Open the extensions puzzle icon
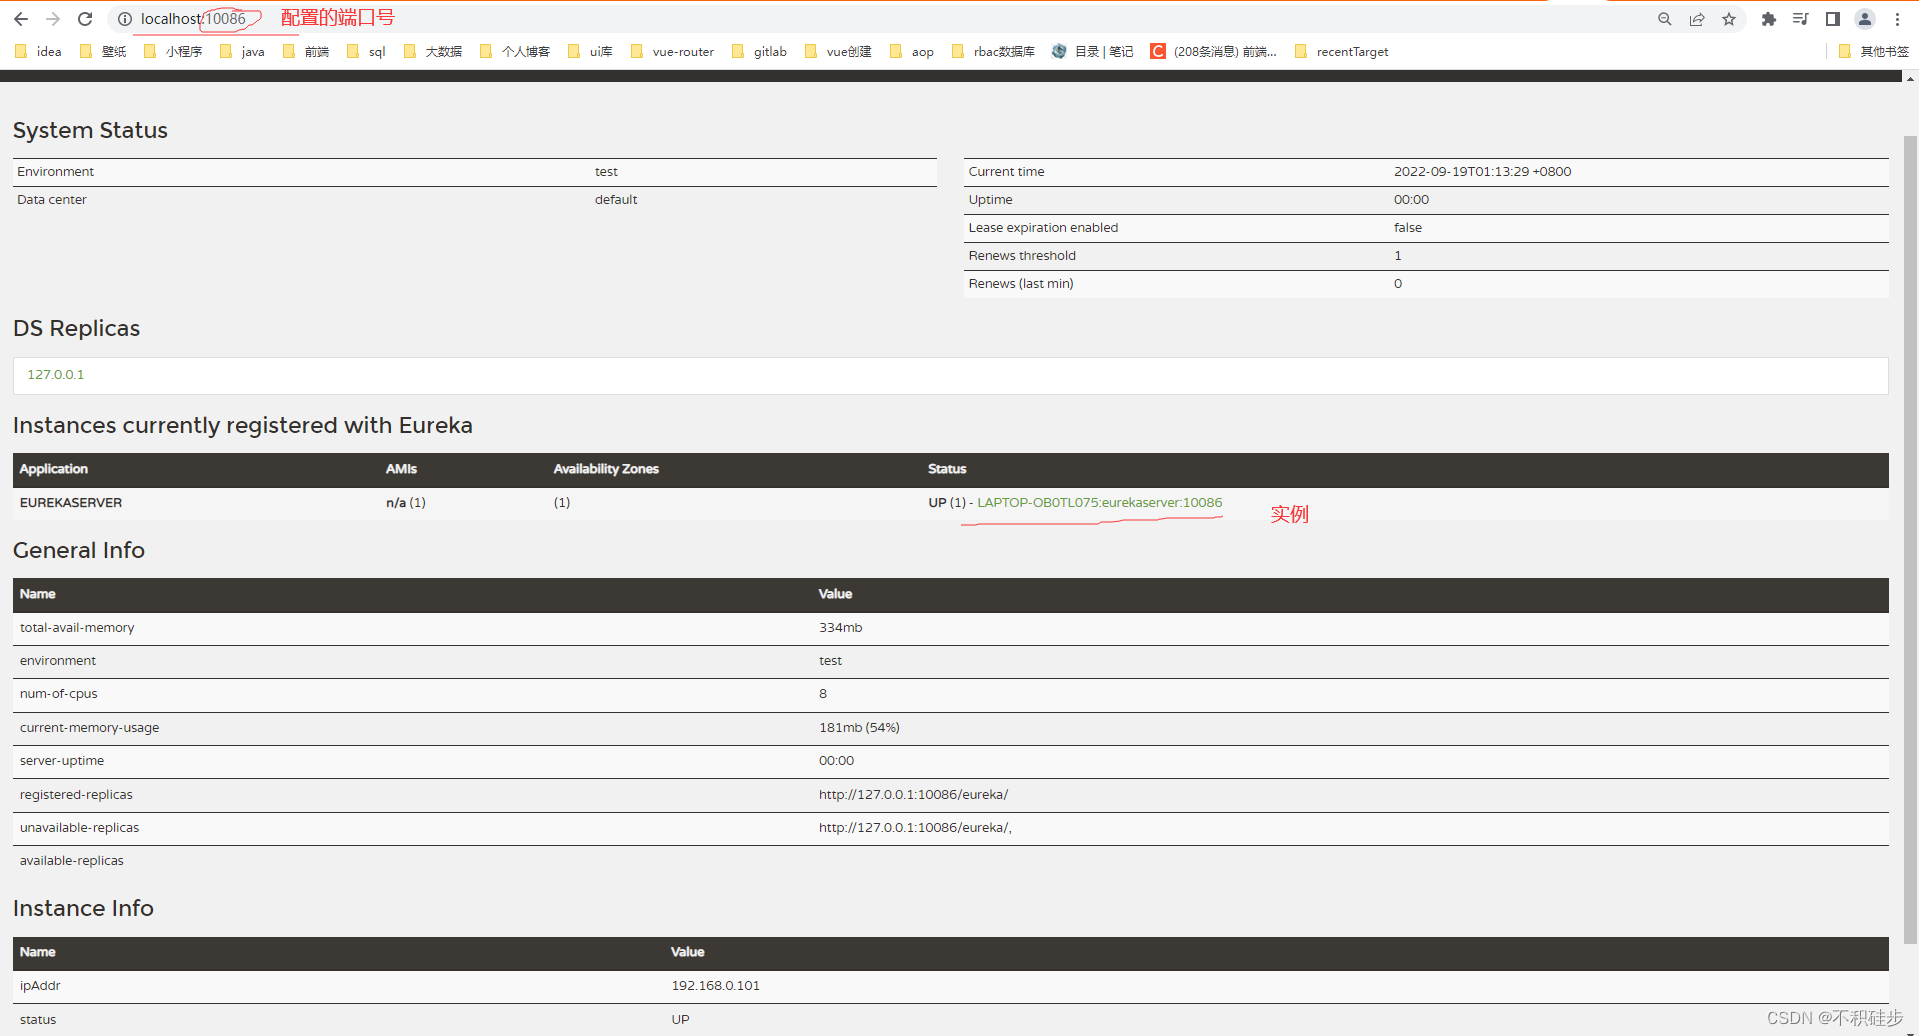 click(1769, 19)
